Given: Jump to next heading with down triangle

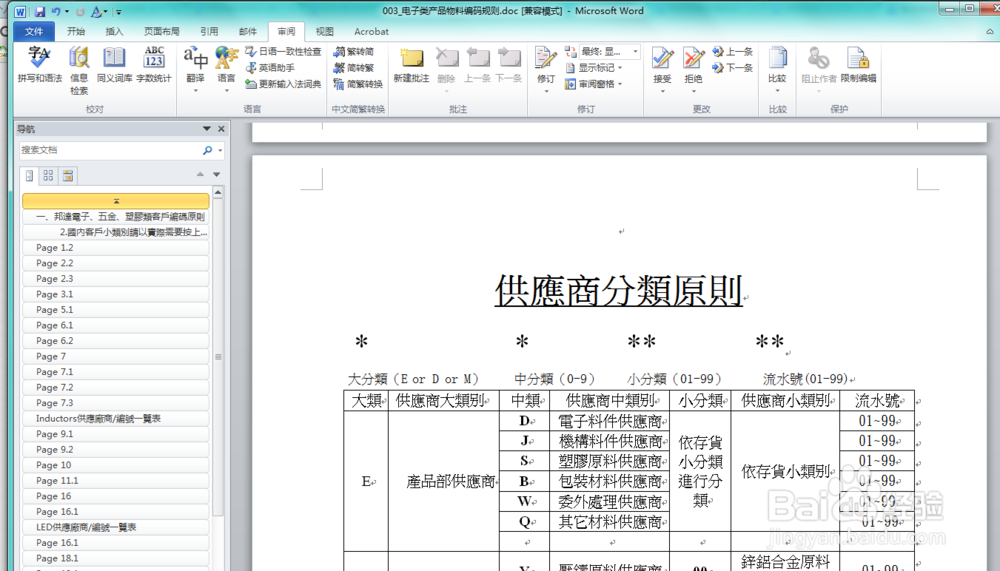Looking at the screenshot, I should pyautogui.click(x=217, y=174).
